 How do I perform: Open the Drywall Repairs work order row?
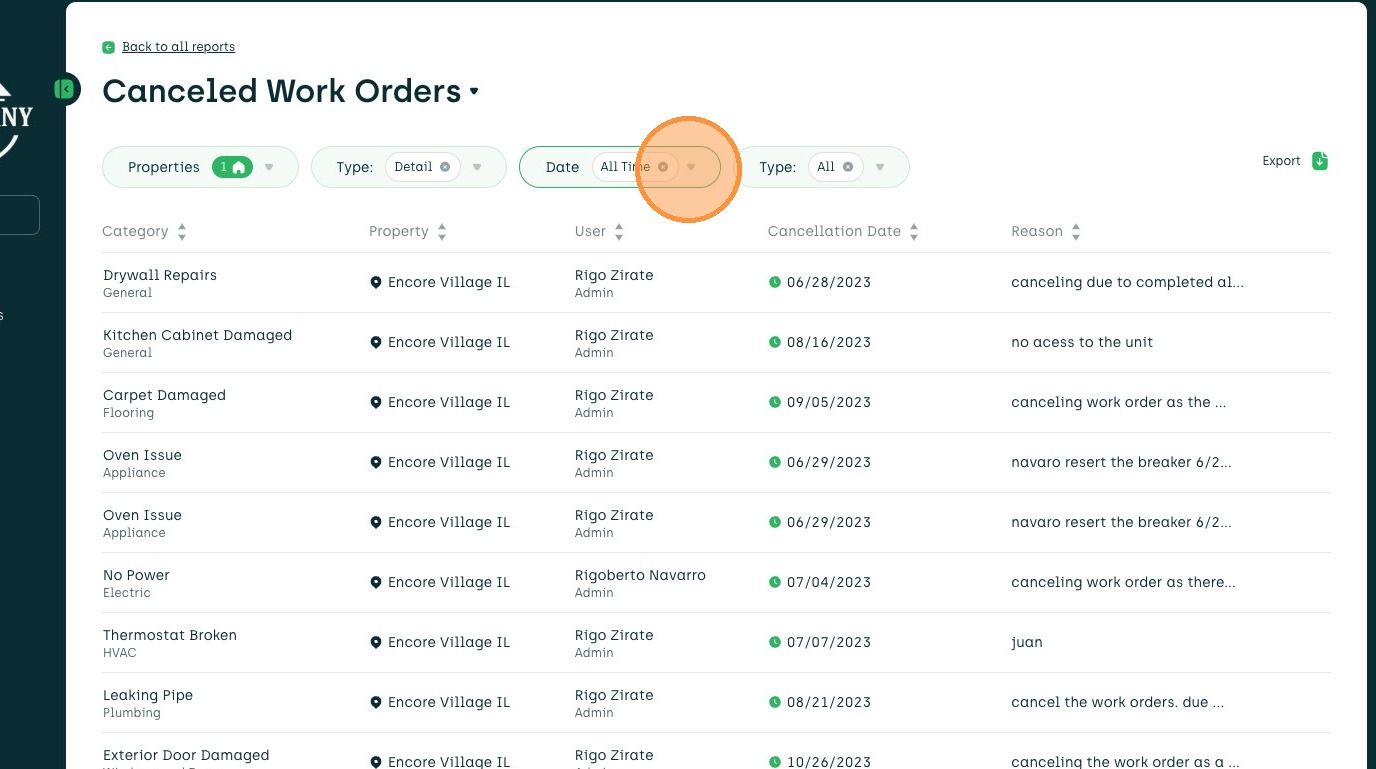coord(160,275)
